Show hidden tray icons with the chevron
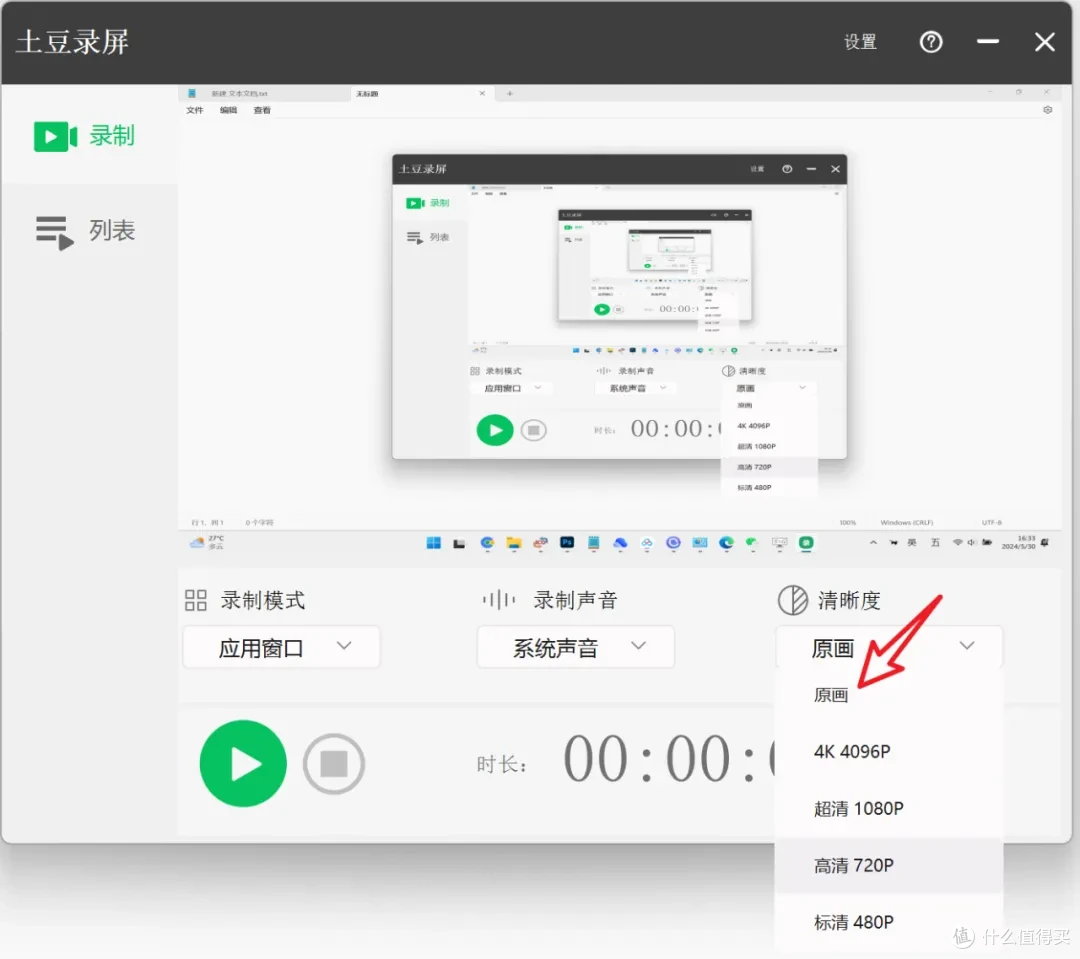Image resolution: width=1080 pixels, height=959 pixels. pos(873,543)
